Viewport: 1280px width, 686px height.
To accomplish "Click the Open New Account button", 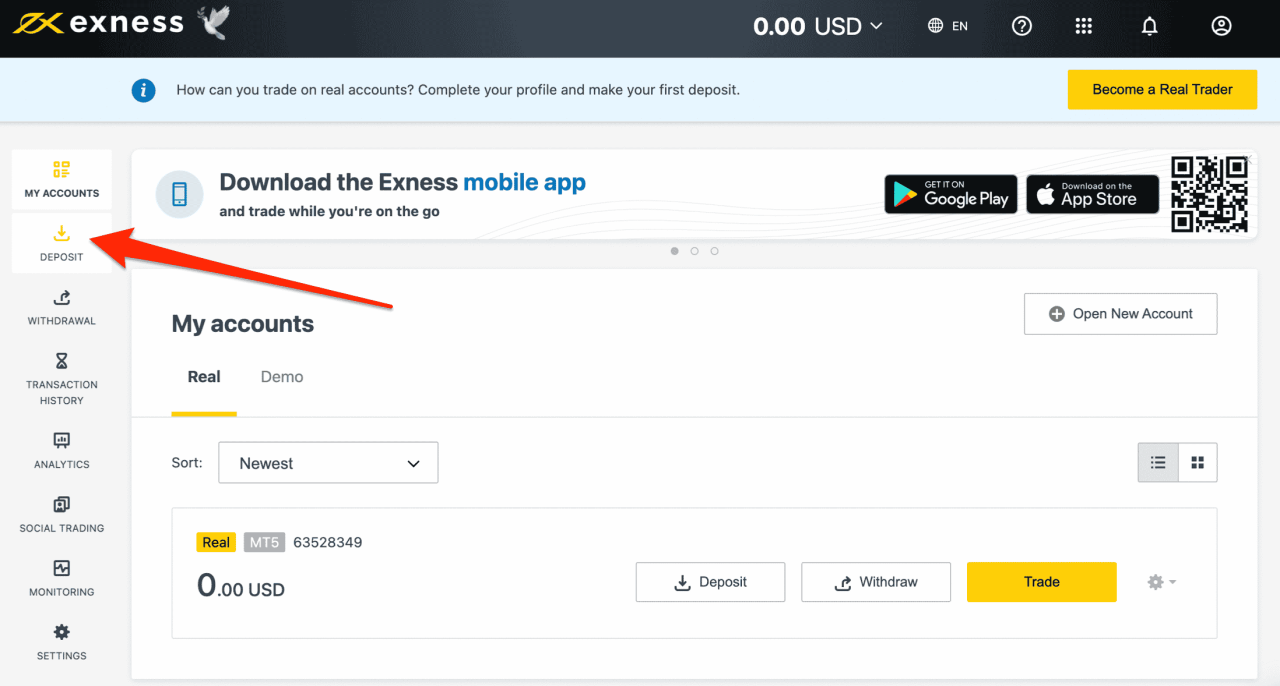I will point(1120,314).
